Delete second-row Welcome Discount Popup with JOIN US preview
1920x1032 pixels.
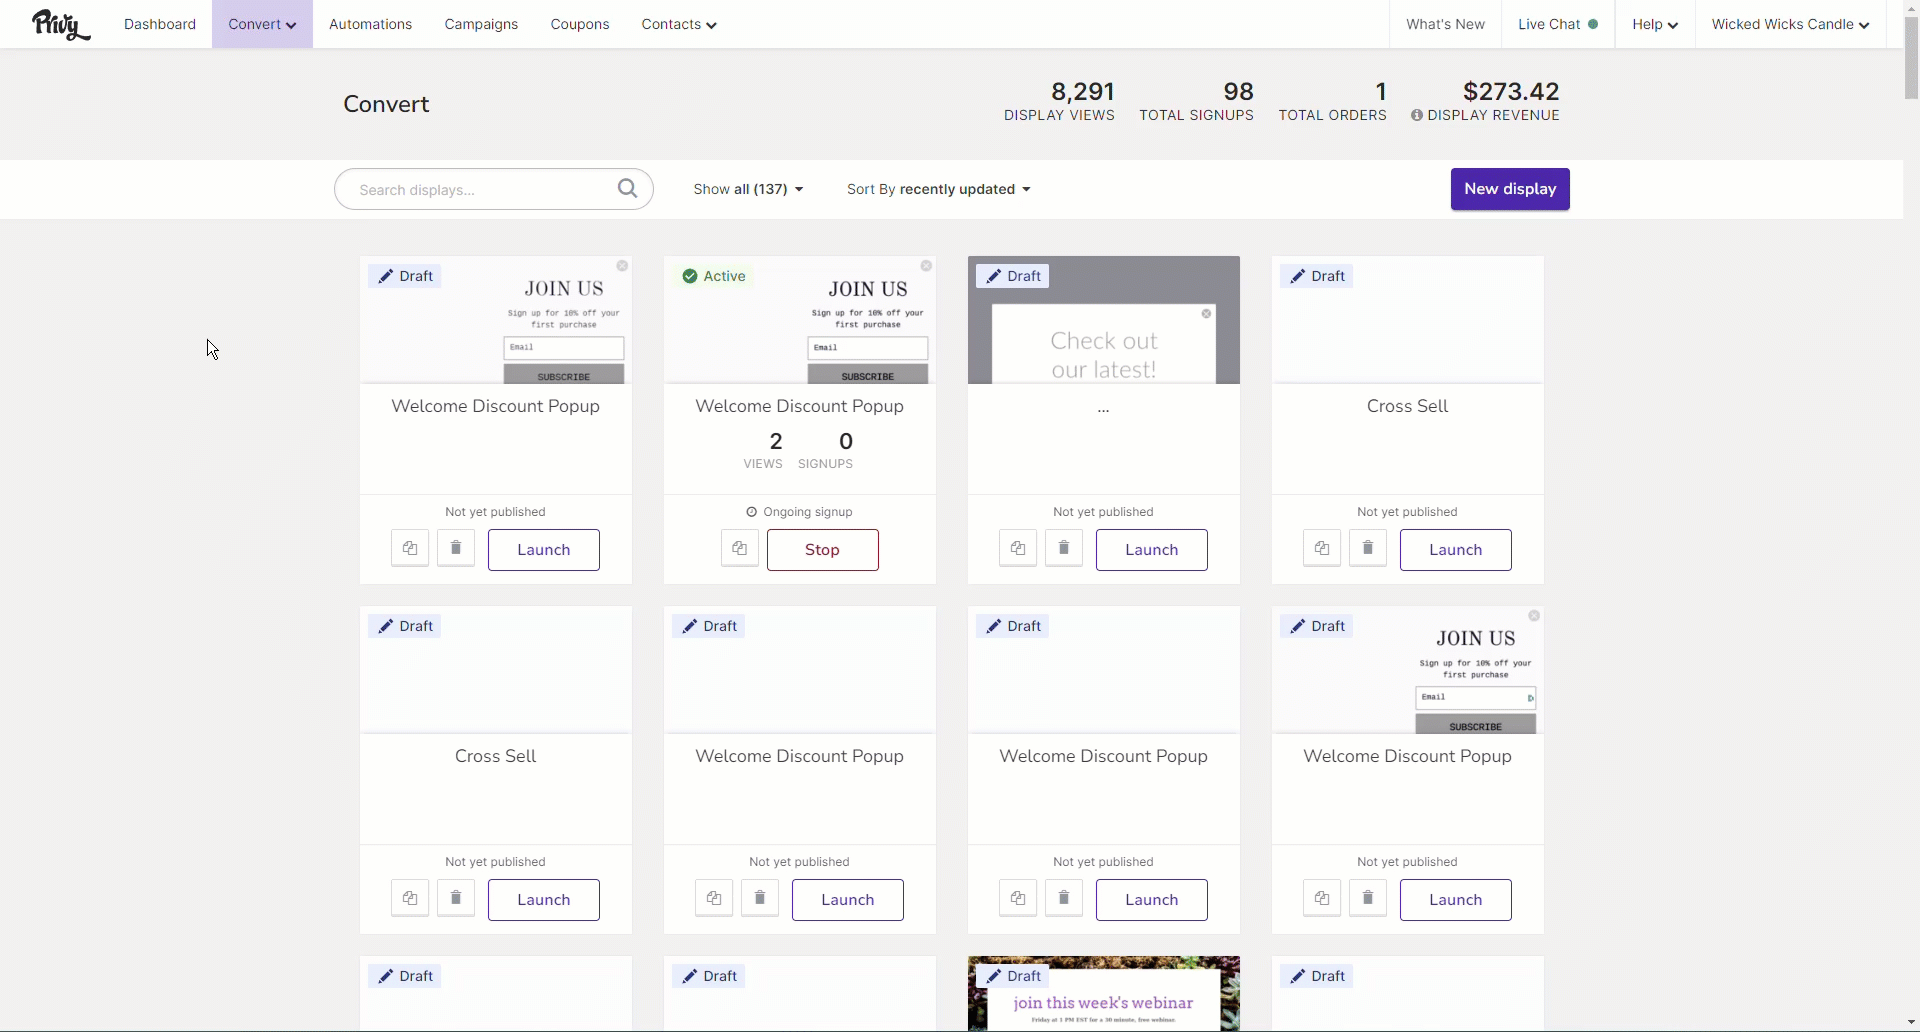pos(1368,898)
